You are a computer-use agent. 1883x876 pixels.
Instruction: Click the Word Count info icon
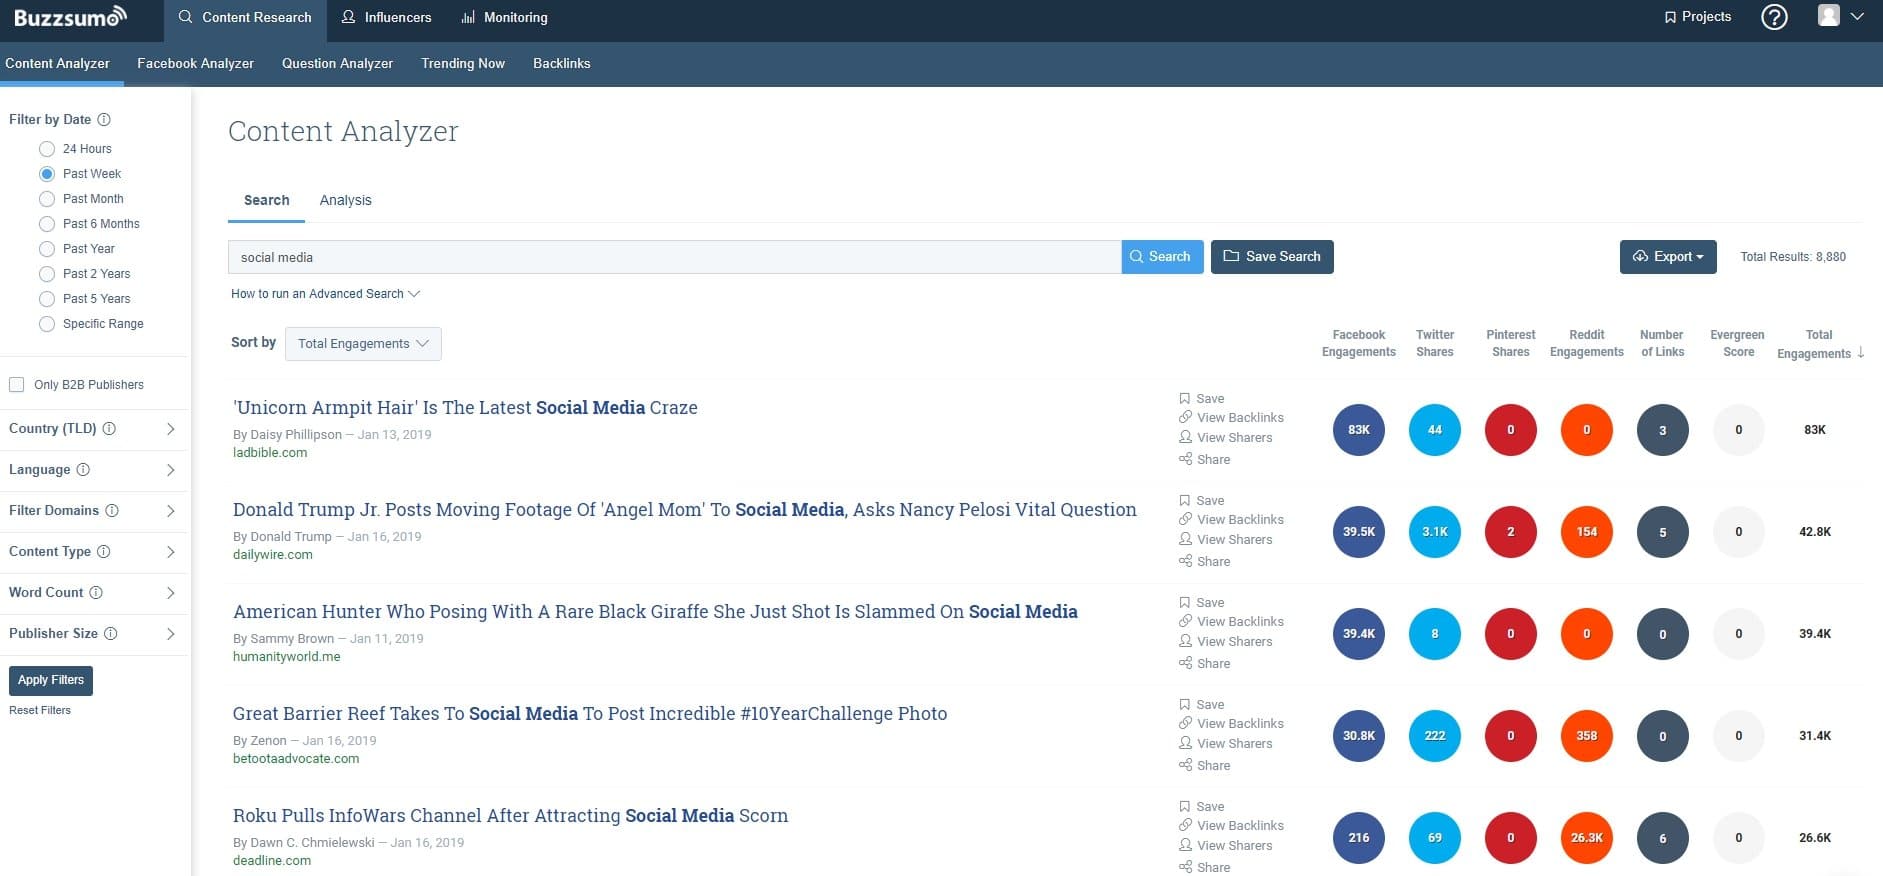pos(96,592)
